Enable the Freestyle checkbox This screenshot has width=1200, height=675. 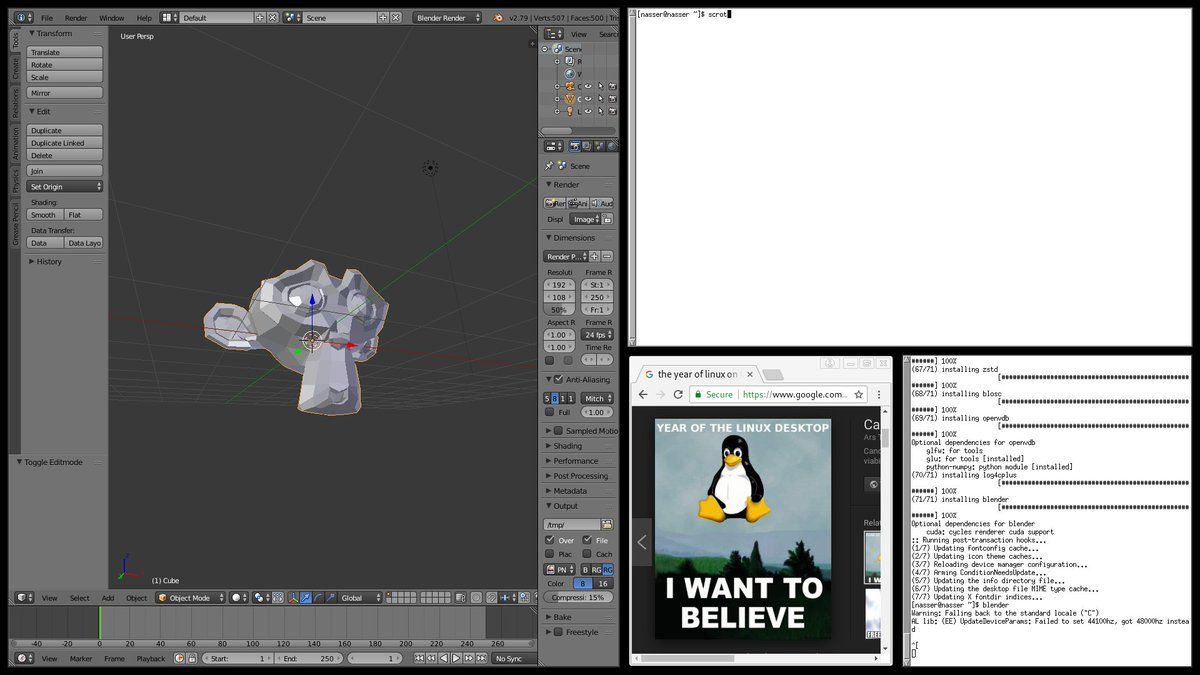click(x=558, y=632)
